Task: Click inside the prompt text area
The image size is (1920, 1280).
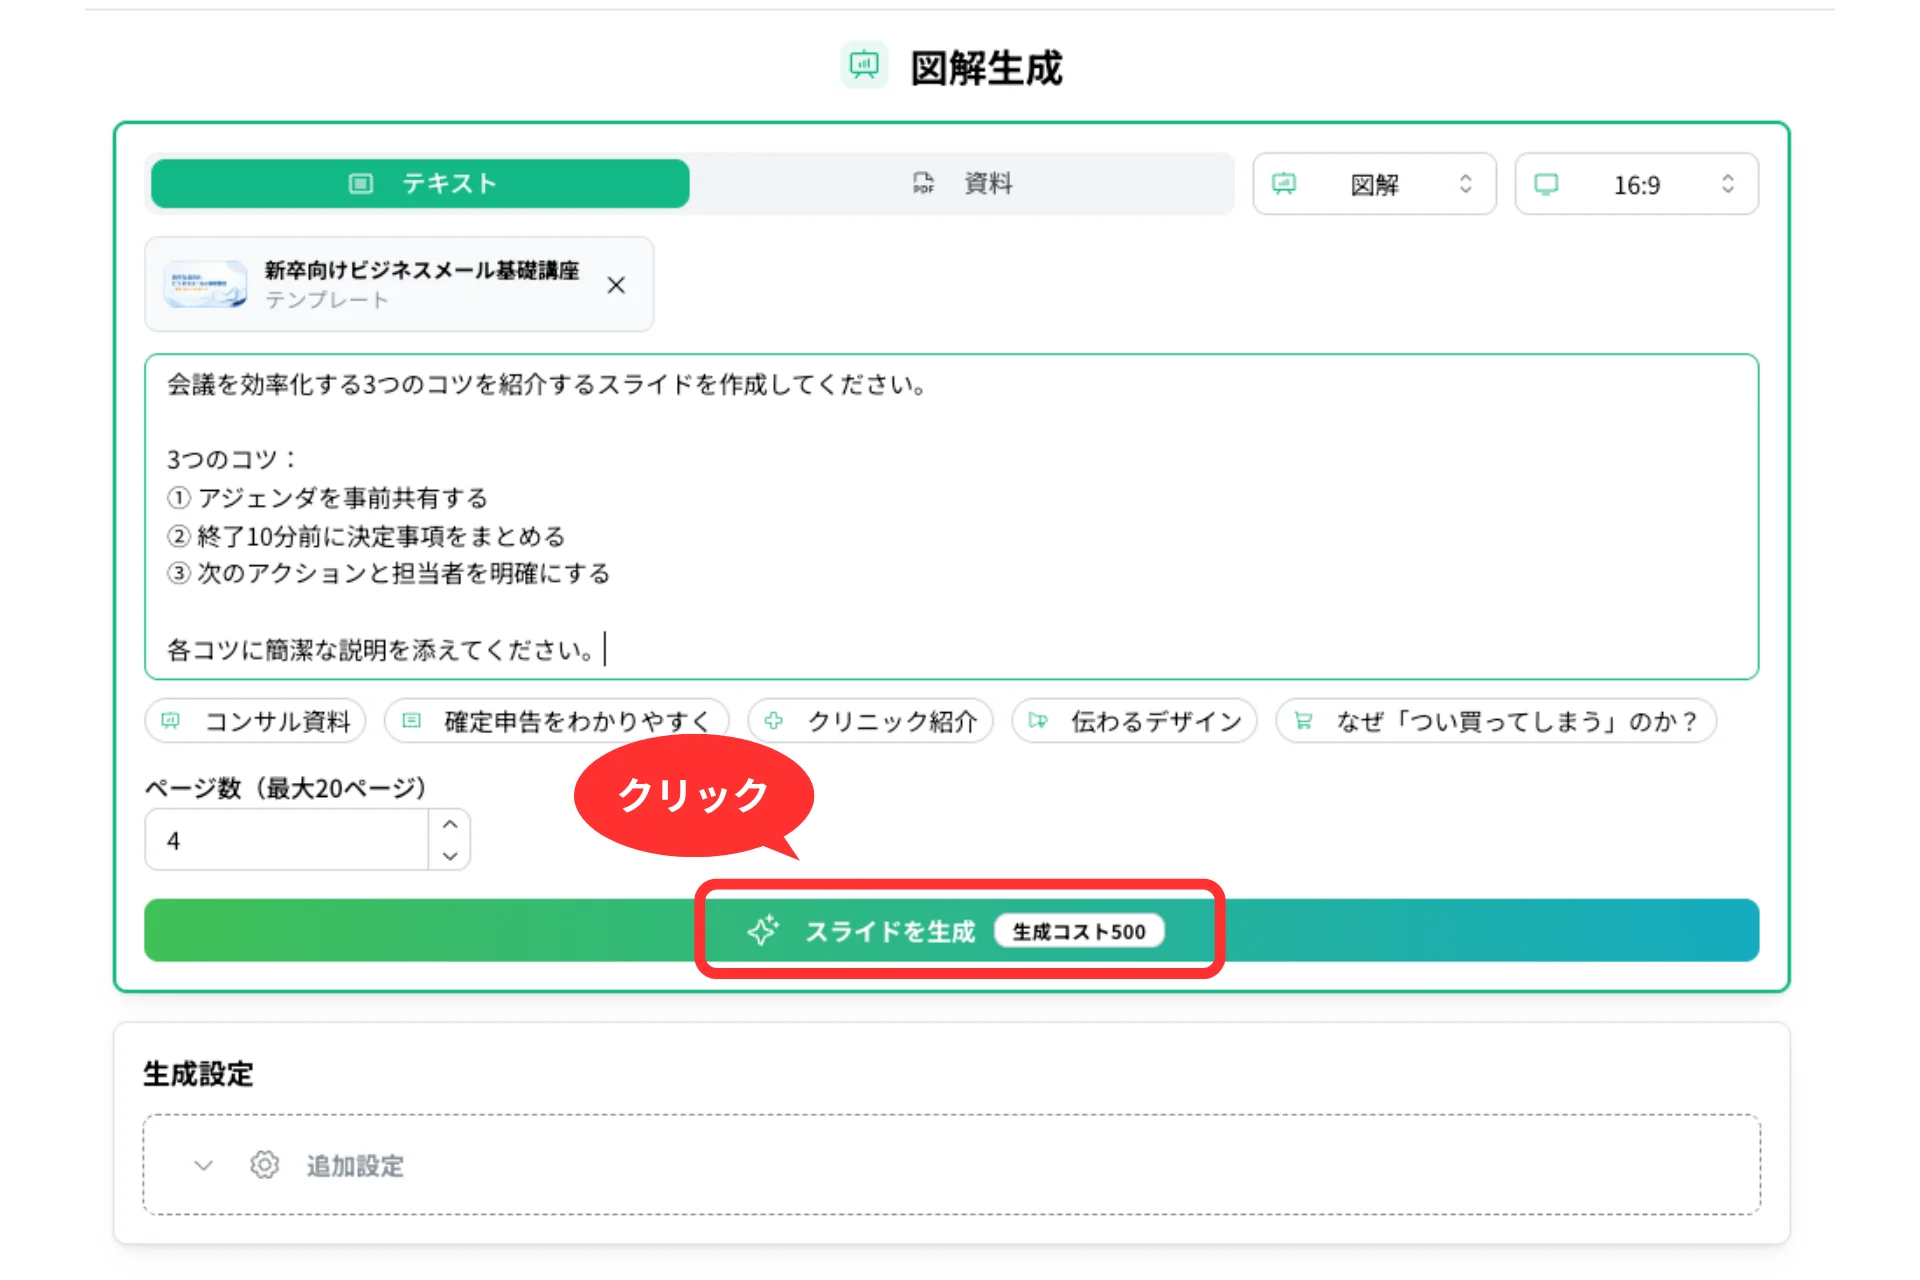Action: click(951, 516)
